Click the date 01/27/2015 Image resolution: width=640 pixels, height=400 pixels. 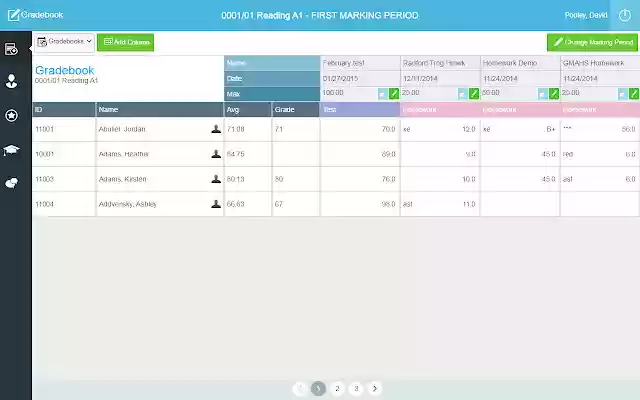[x=340, y=78]
